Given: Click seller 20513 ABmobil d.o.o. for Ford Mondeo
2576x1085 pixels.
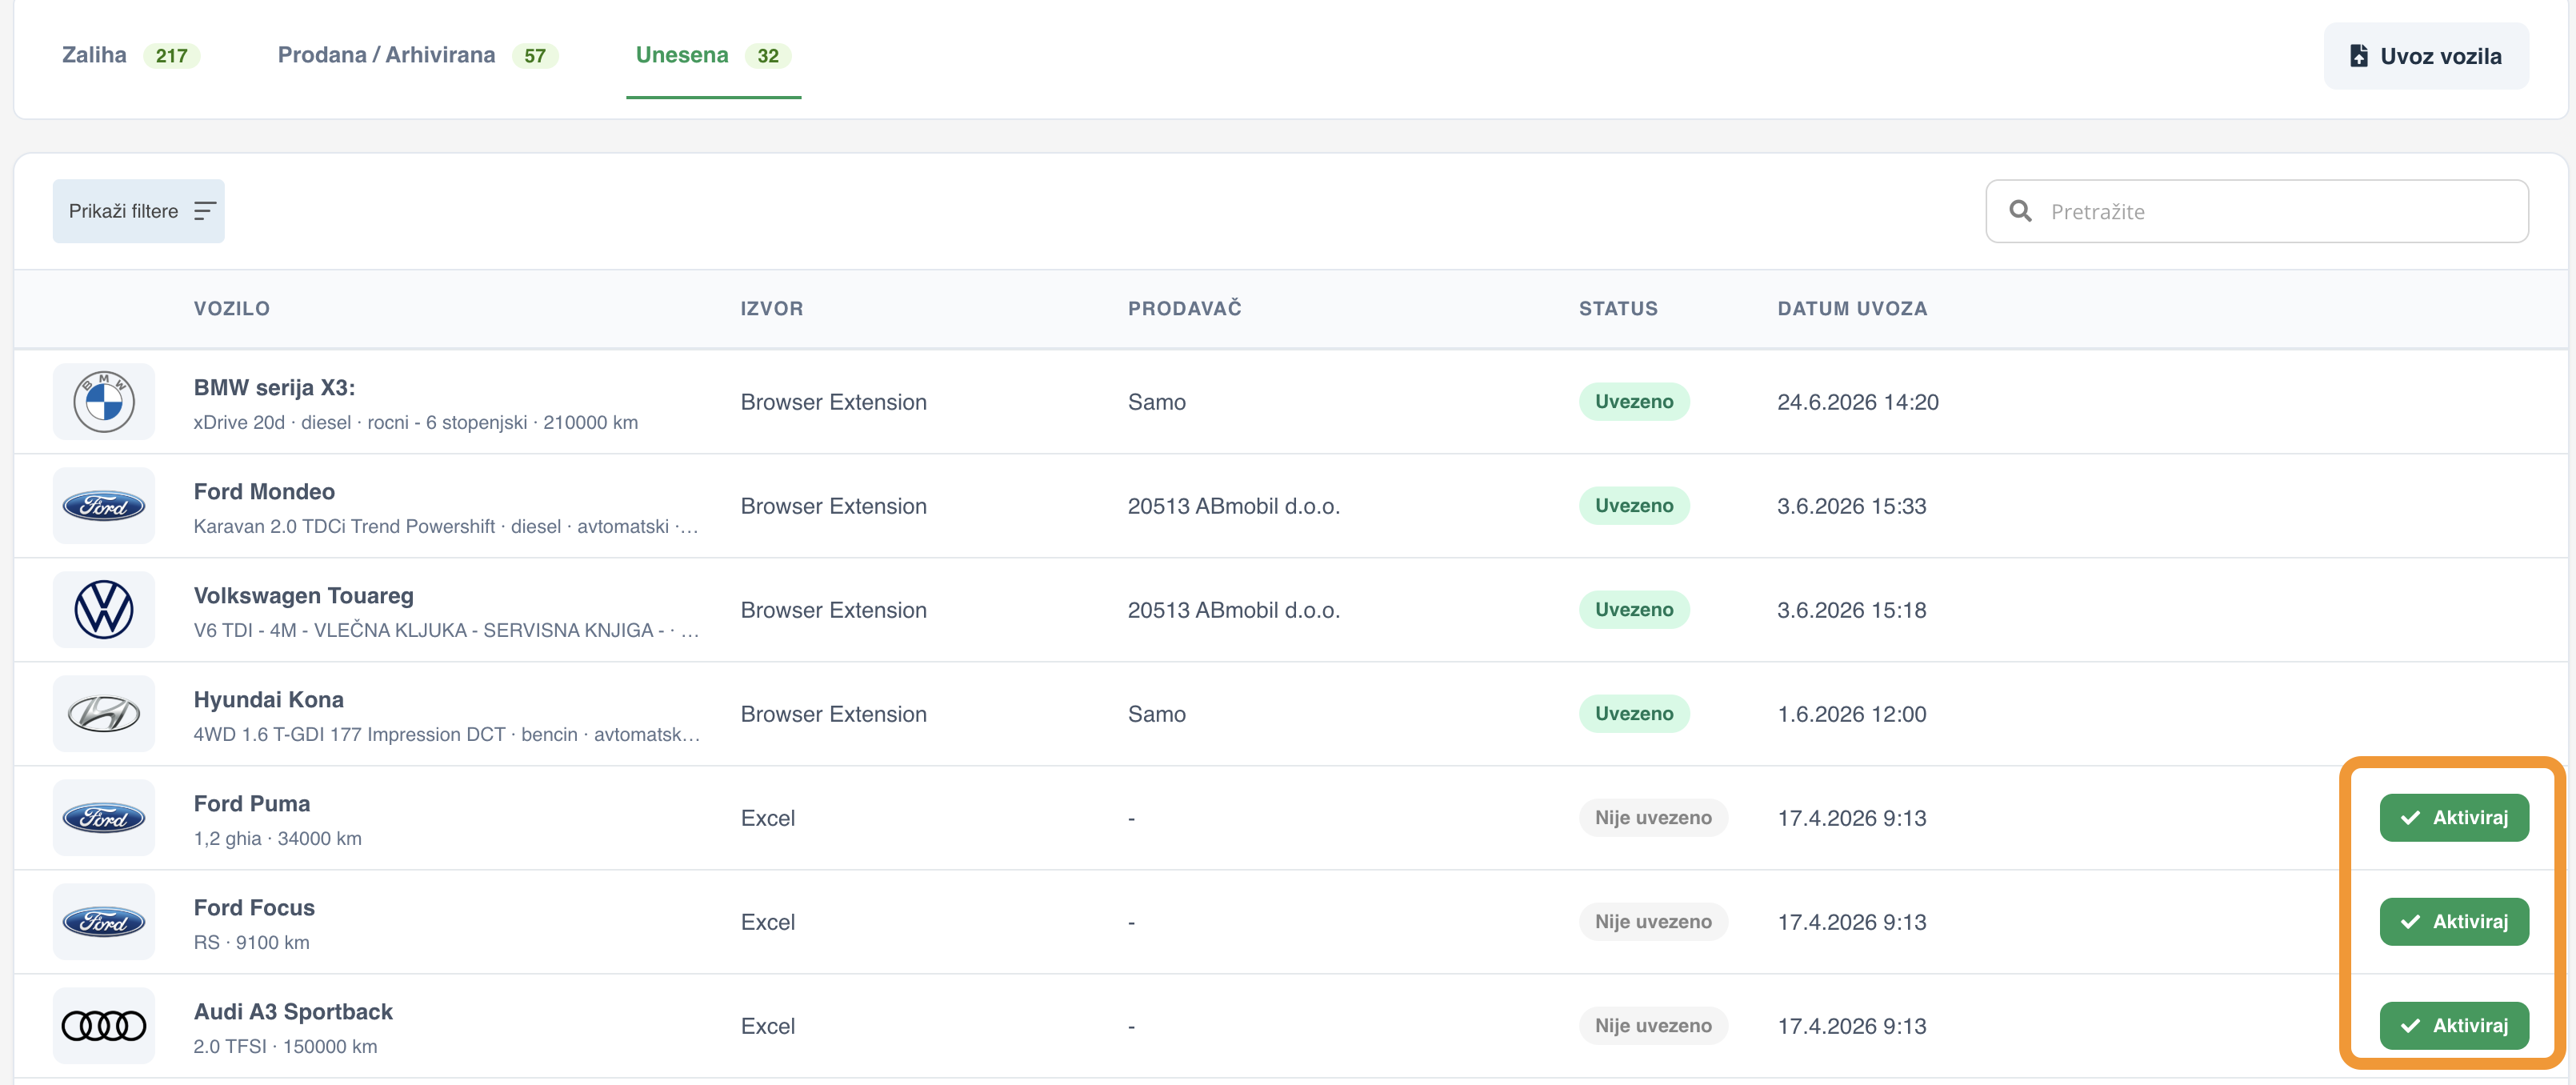Looking at the screenshot, I should [1234, 506].
